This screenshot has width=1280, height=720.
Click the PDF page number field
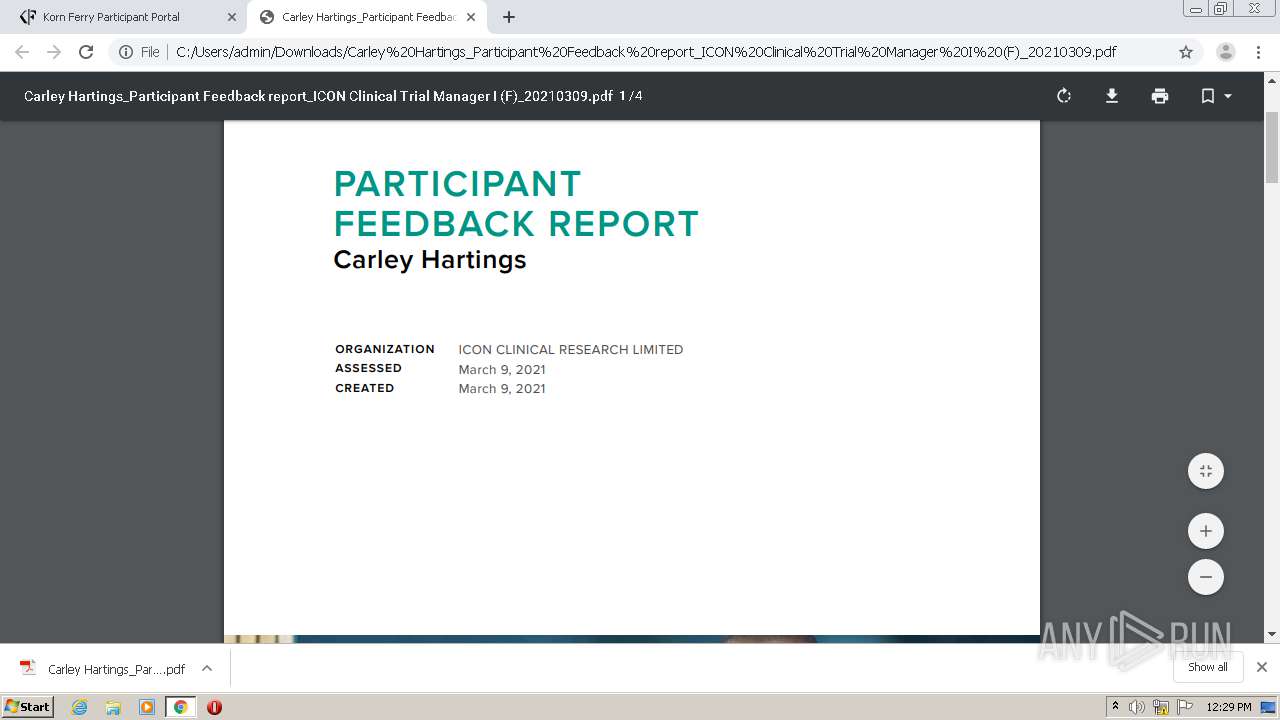(622, 96)
